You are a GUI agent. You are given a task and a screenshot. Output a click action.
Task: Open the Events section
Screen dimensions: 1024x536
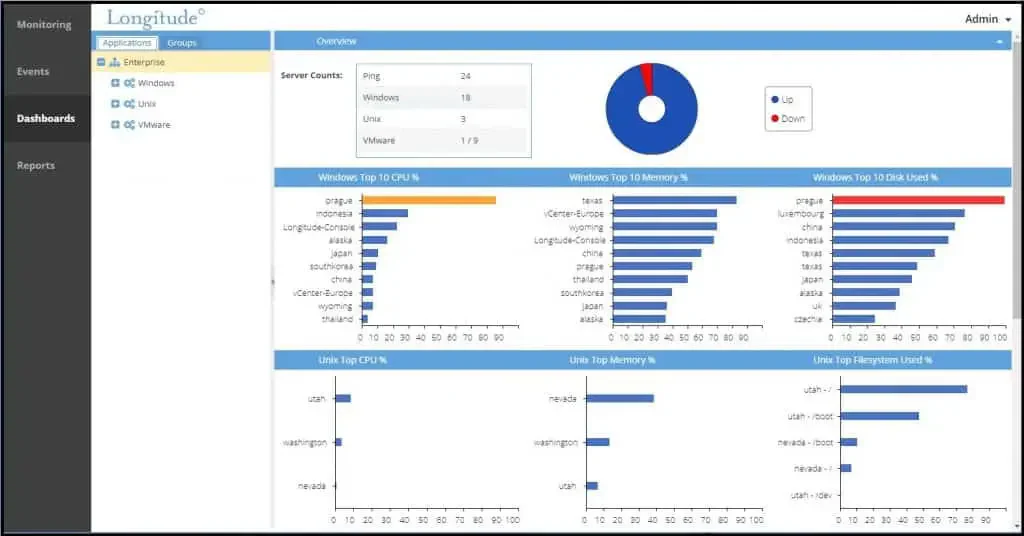pyautogui.click(x=33, y=72)
